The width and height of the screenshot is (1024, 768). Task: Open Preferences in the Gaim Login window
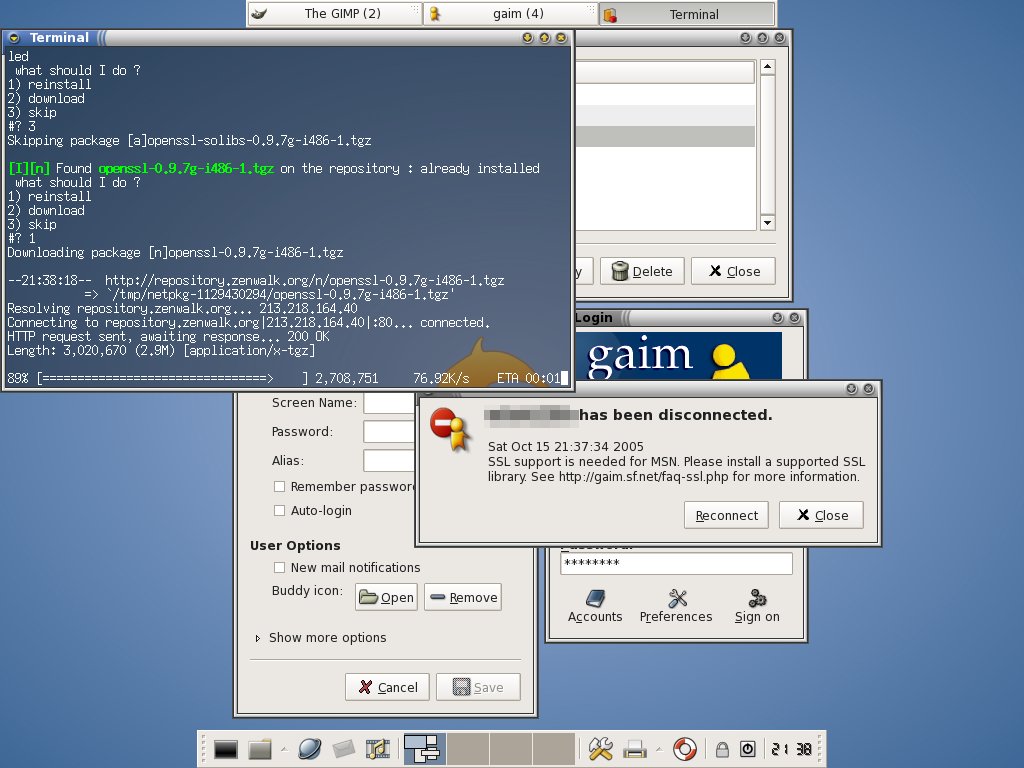[x=676, y=606]
